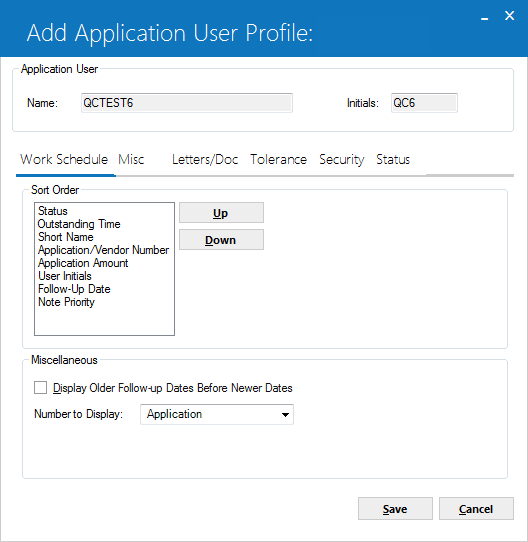Choose Follow-Up Date in sort list
The image size is (528, 542).
(74, 289)
